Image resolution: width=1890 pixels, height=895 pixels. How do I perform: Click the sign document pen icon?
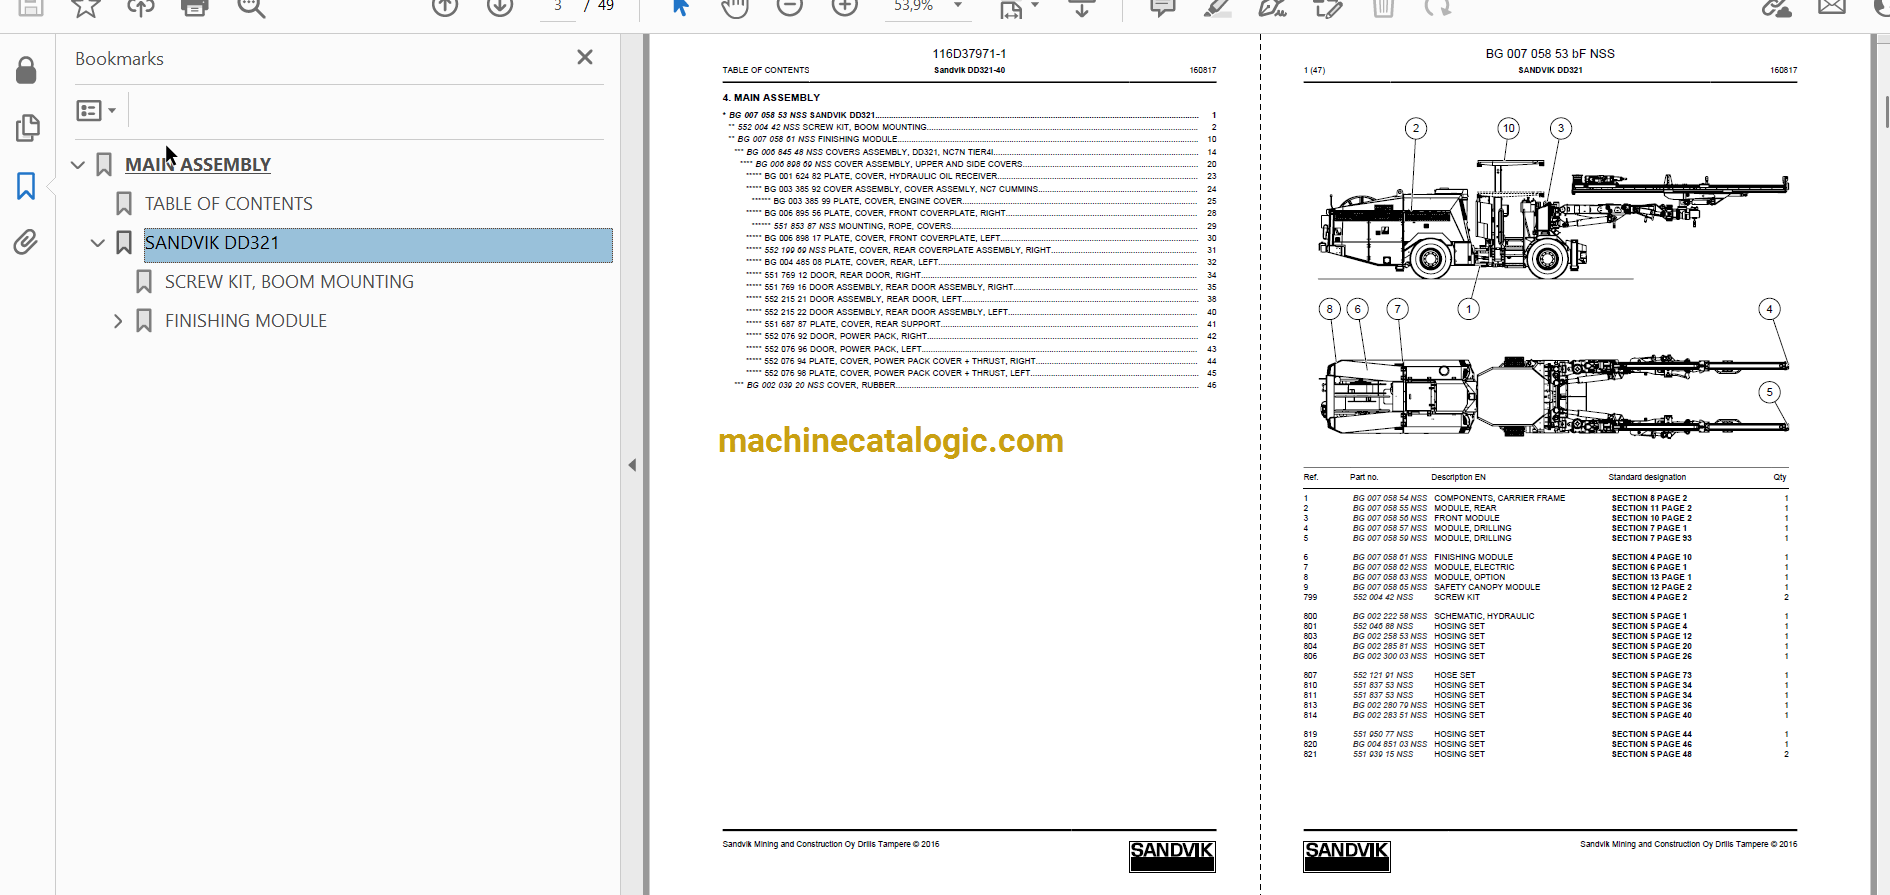[x=1272, y=8]
